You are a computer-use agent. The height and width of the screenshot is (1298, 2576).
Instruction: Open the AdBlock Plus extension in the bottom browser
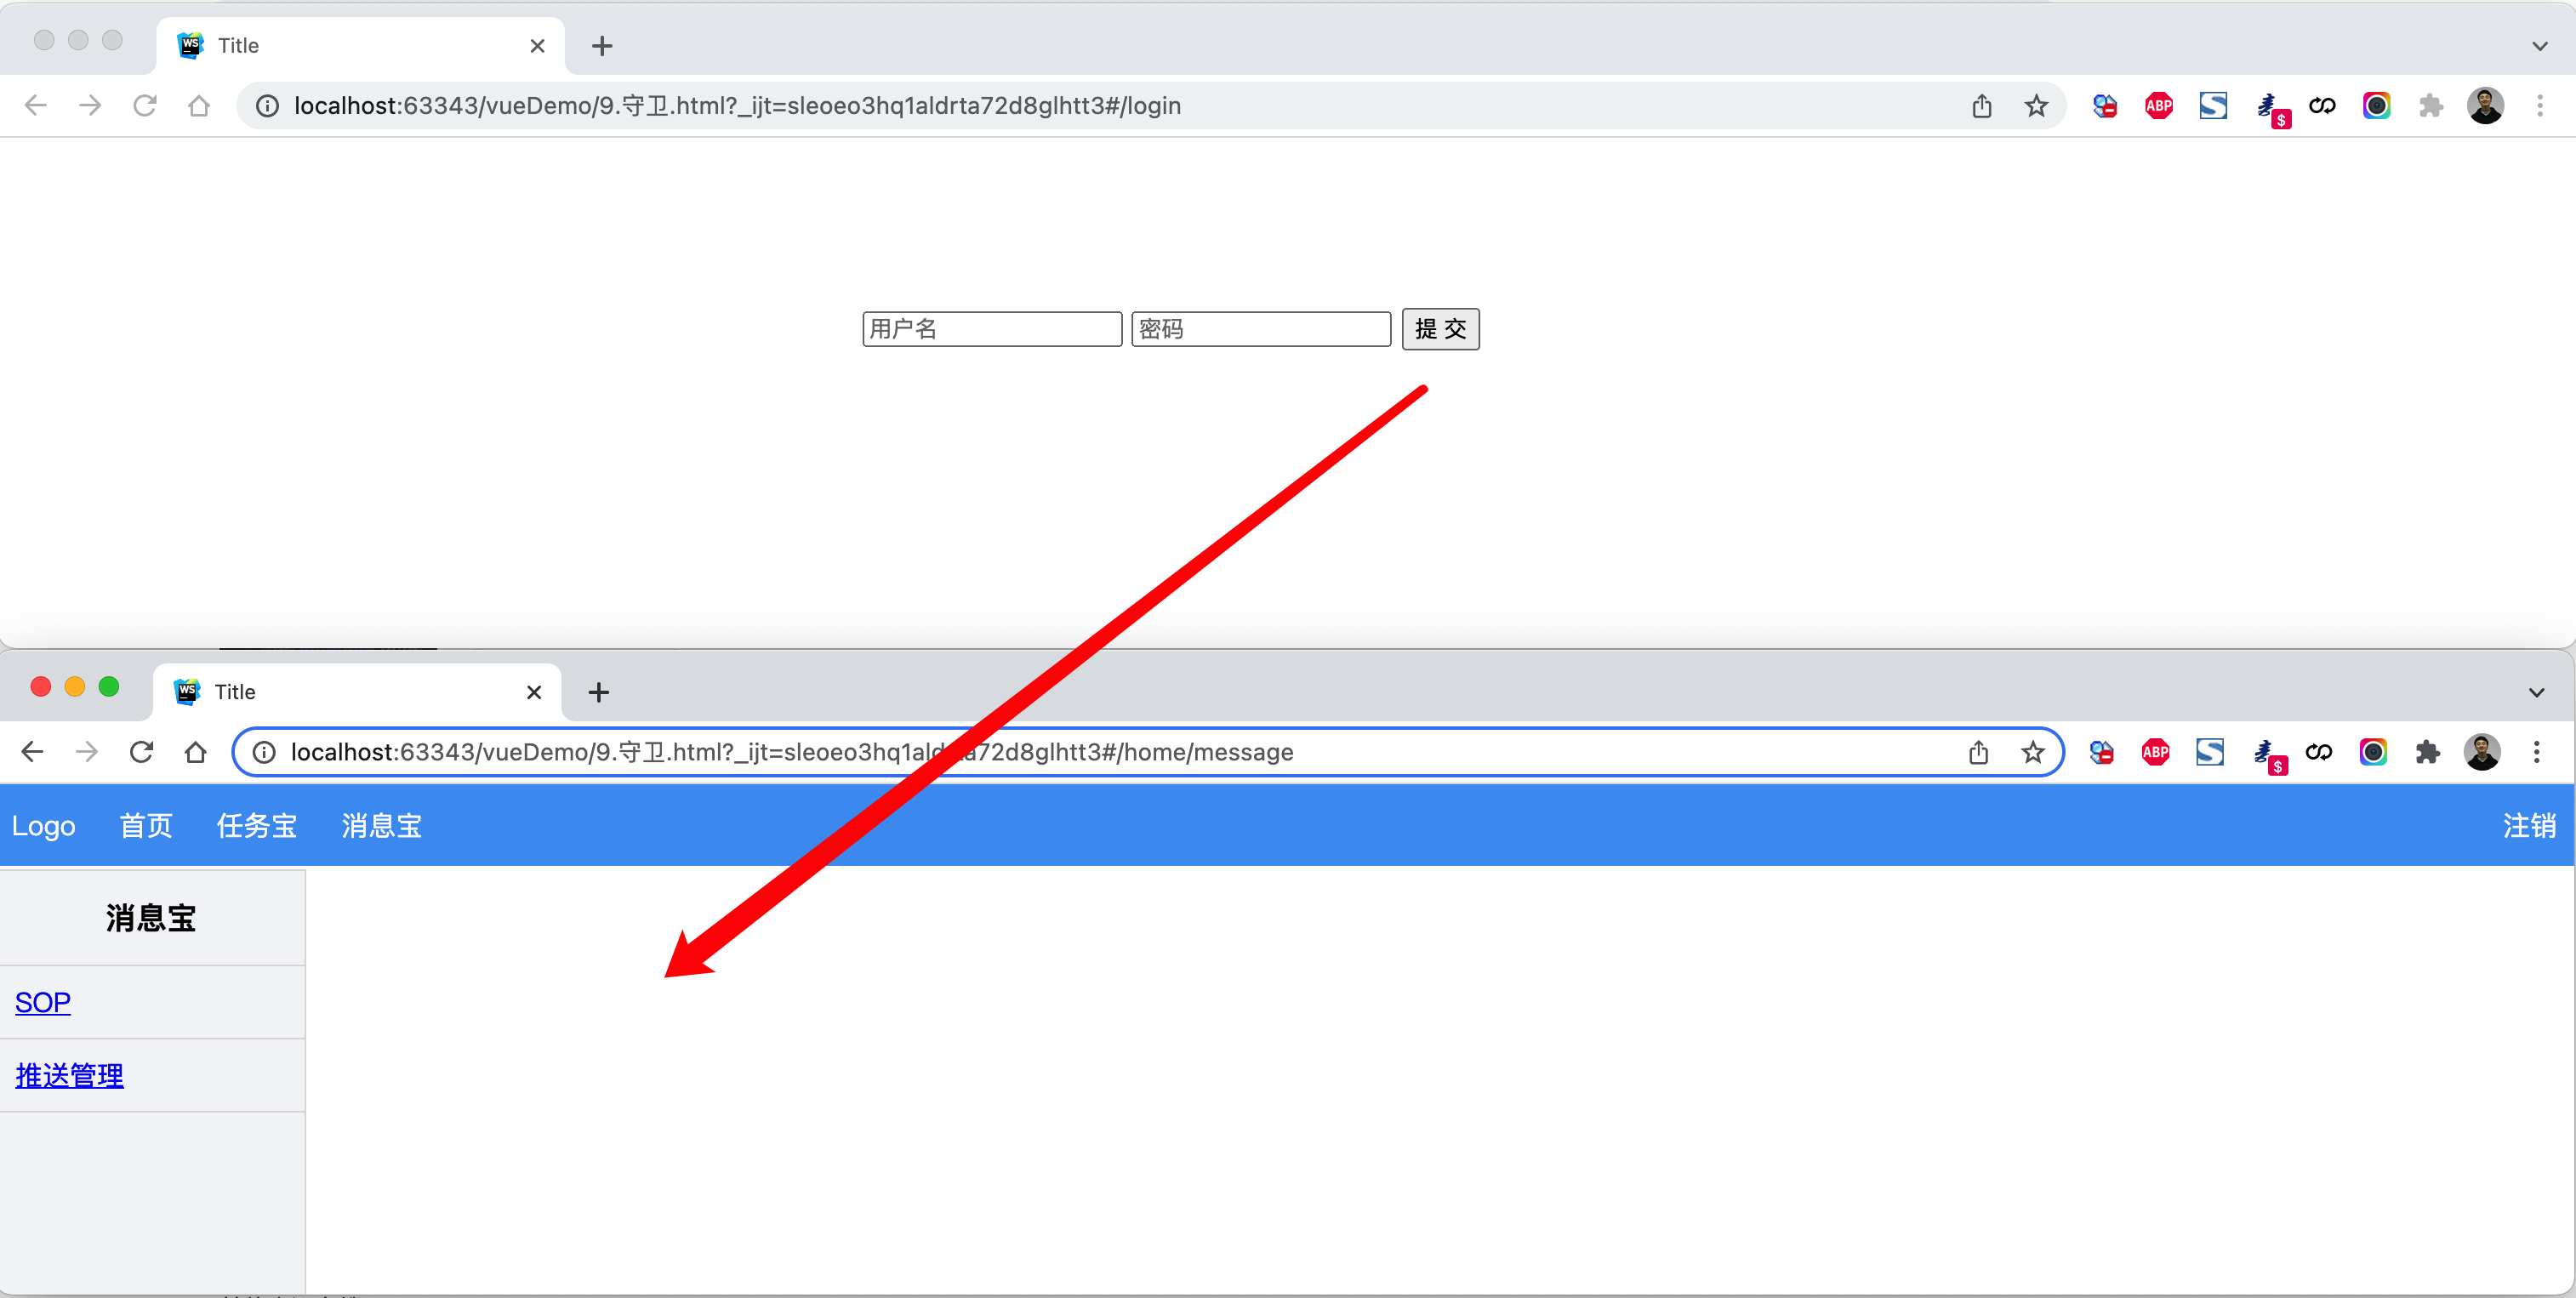(x=2155, y=752)
